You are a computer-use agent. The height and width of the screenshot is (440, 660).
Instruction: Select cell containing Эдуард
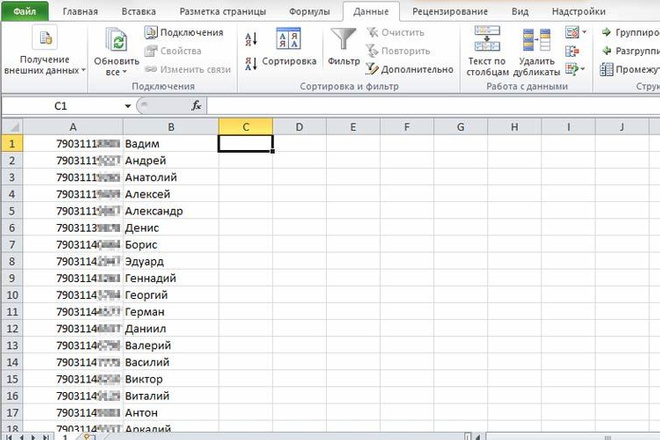coord(171,261)
